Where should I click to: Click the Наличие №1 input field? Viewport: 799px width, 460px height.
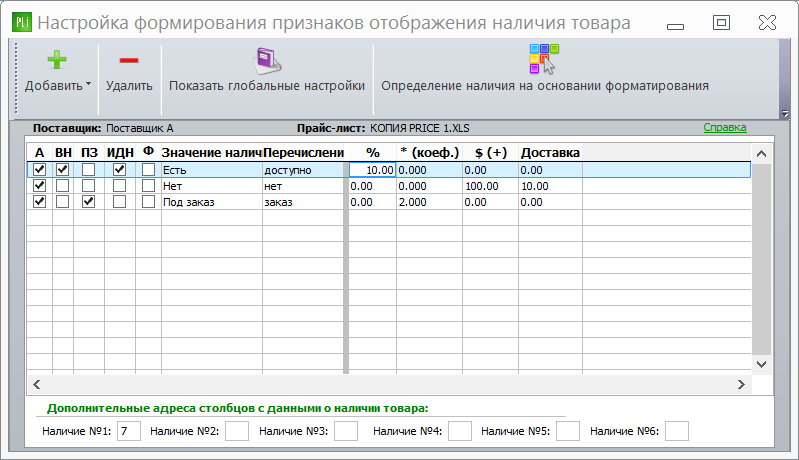(128, 431)
